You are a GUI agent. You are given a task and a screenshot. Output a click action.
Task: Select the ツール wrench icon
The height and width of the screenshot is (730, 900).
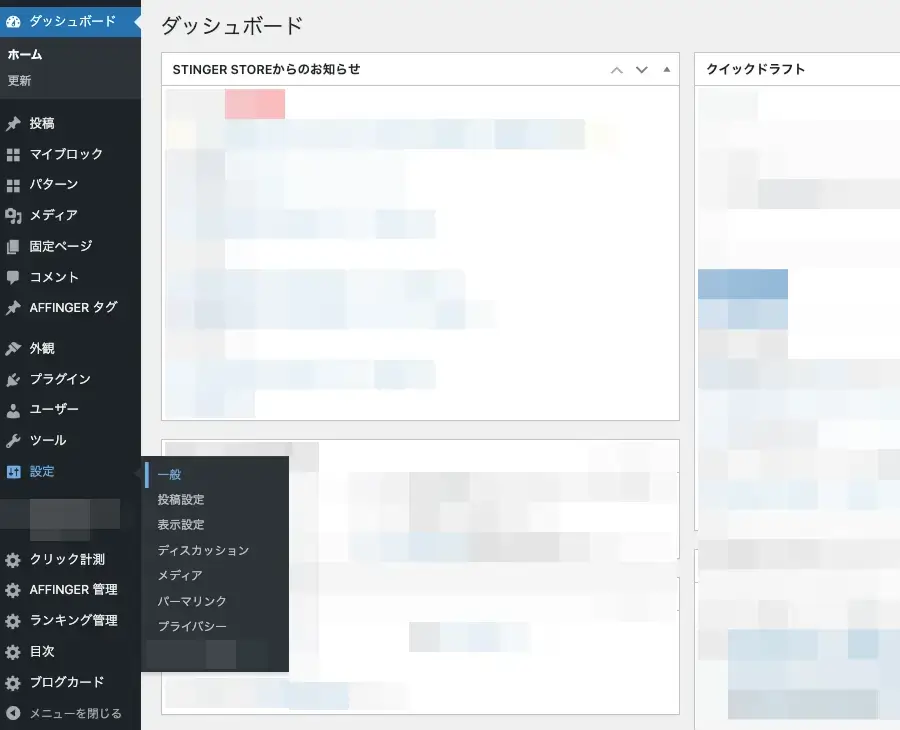[x=14, y=440]
